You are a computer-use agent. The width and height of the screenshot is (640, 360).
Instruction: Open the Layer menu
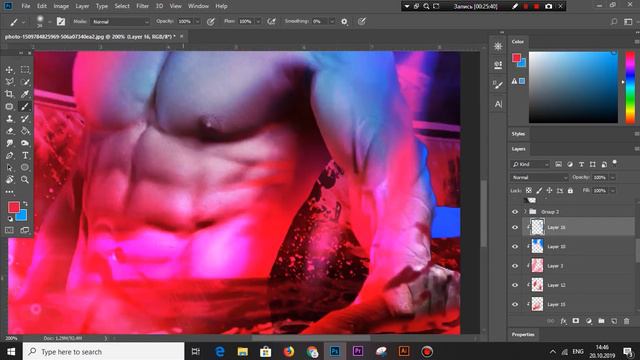point(82,6)
